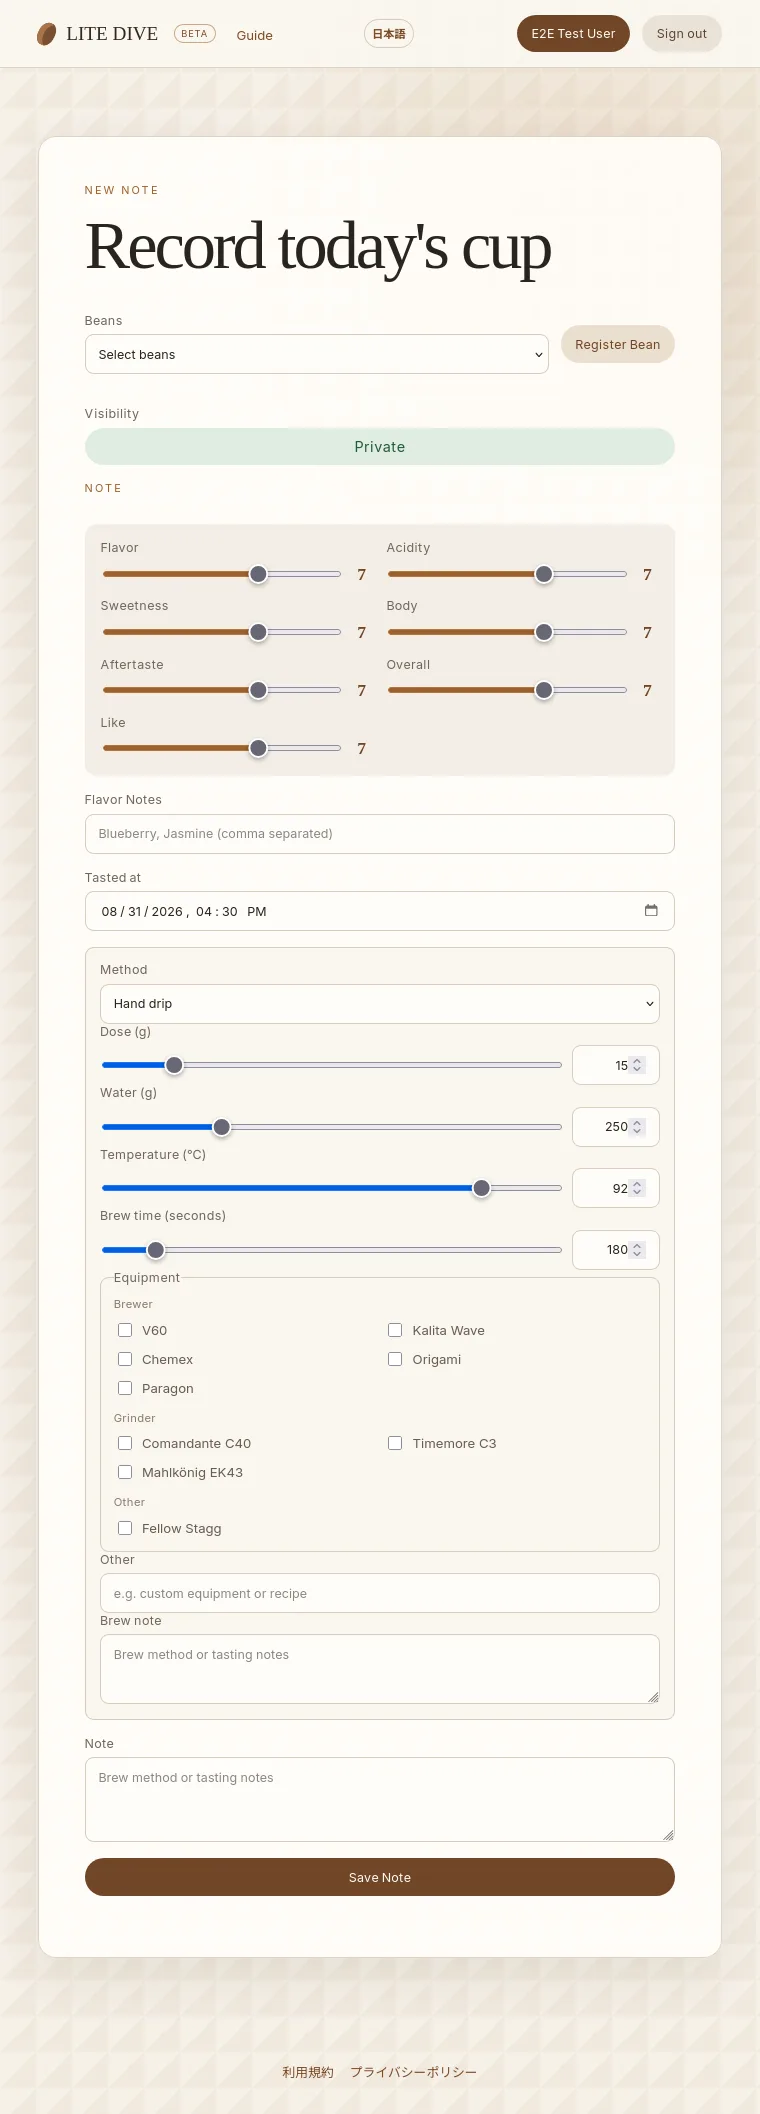The width and height of the screenshot is (760, 2114).
Task: Click the Overall slider handle
Action: (544, 690)
